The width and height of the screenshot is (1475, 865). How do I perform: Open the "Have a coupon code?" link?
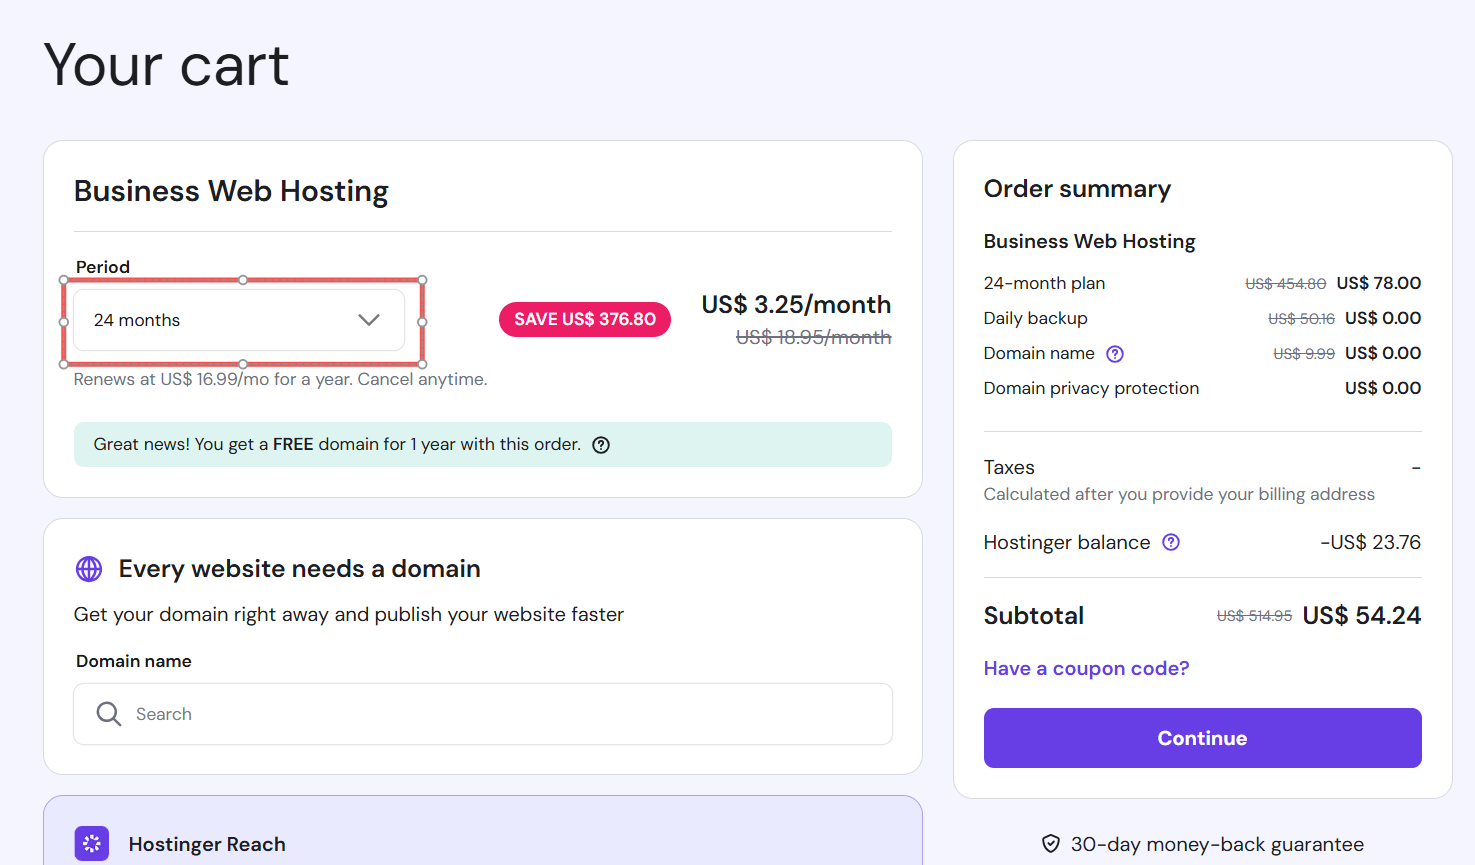point(1086,668)
